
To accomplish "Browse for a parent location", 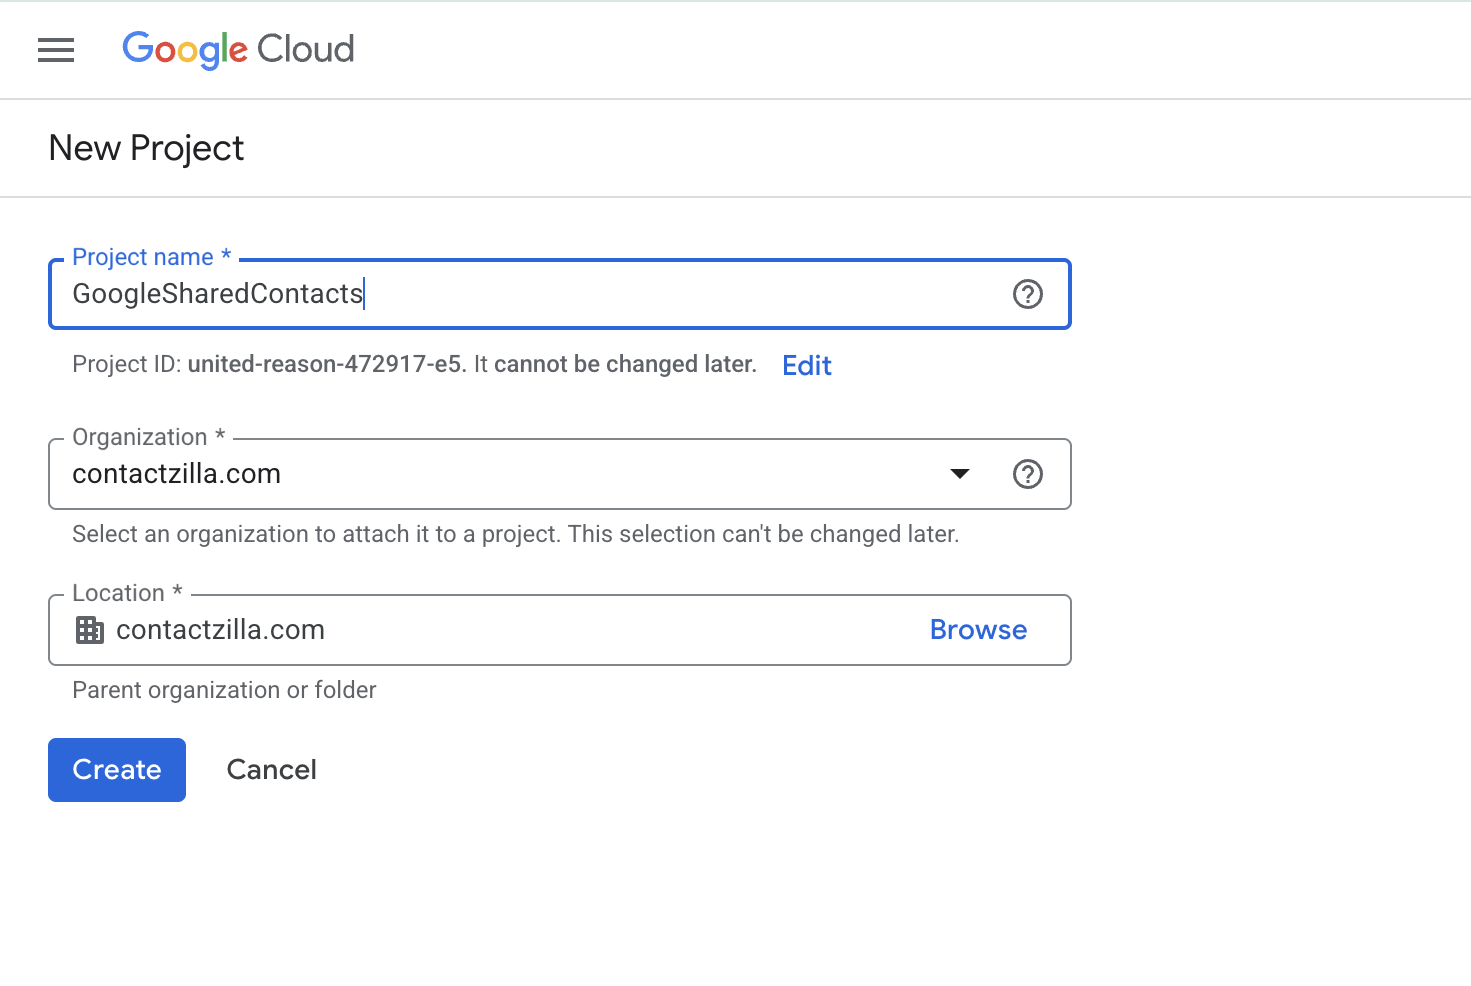I will click(x=978, y=630).
